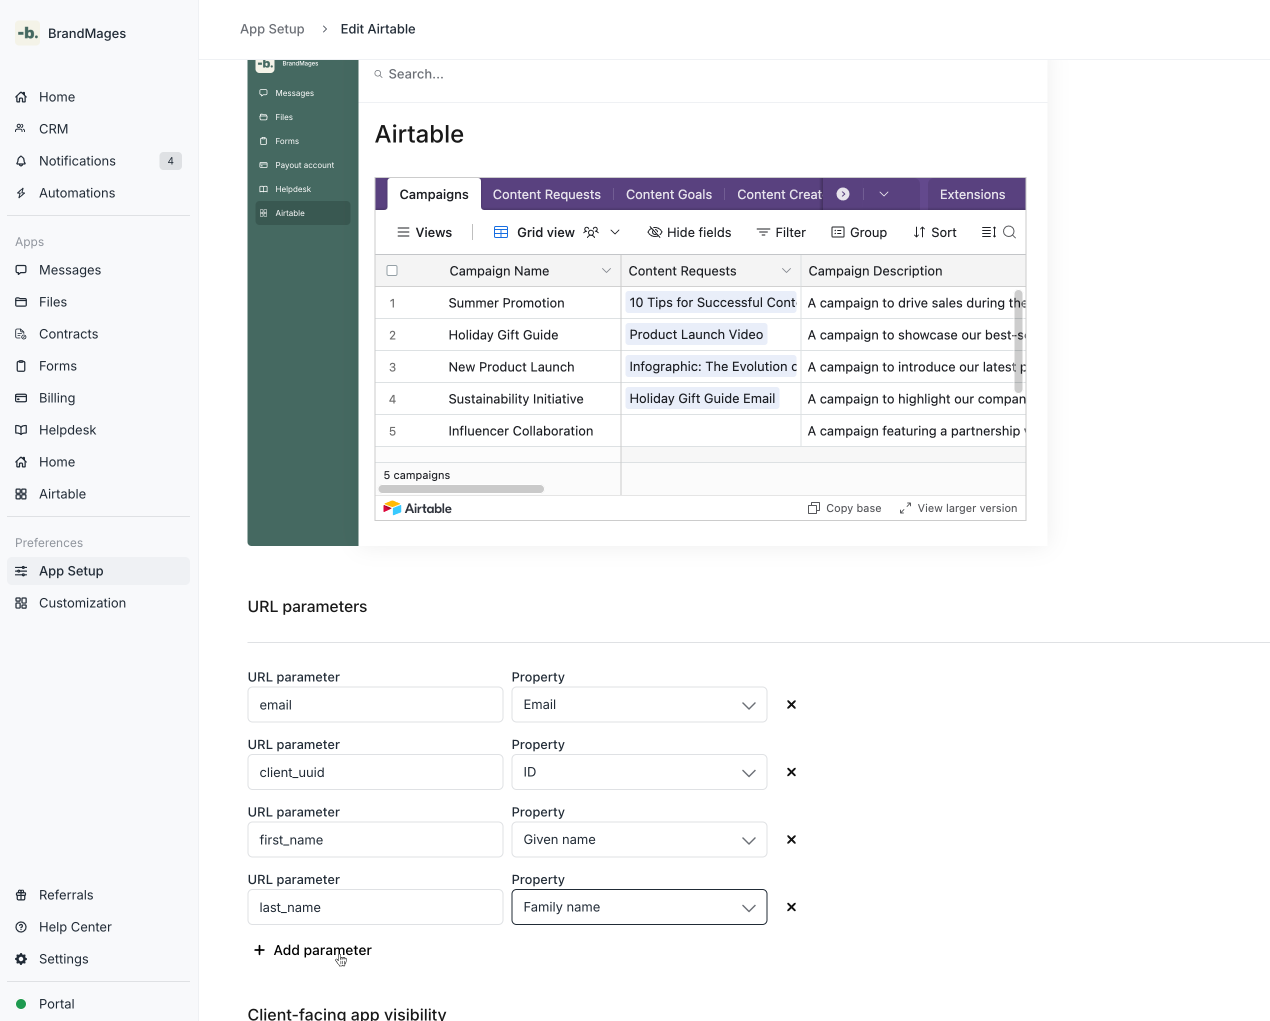Switch to the Content Requests tab
This screenshot has height=1021, width=1270.
click(x=546, y=195)
